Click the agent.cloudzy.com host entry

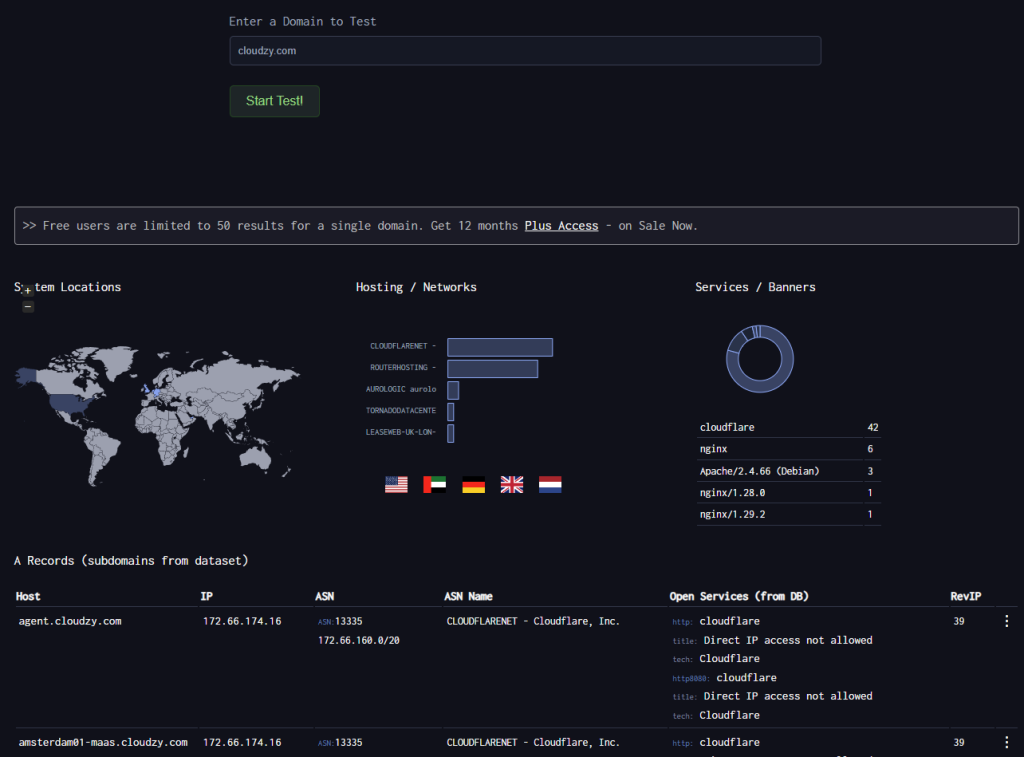click(70, 621)
